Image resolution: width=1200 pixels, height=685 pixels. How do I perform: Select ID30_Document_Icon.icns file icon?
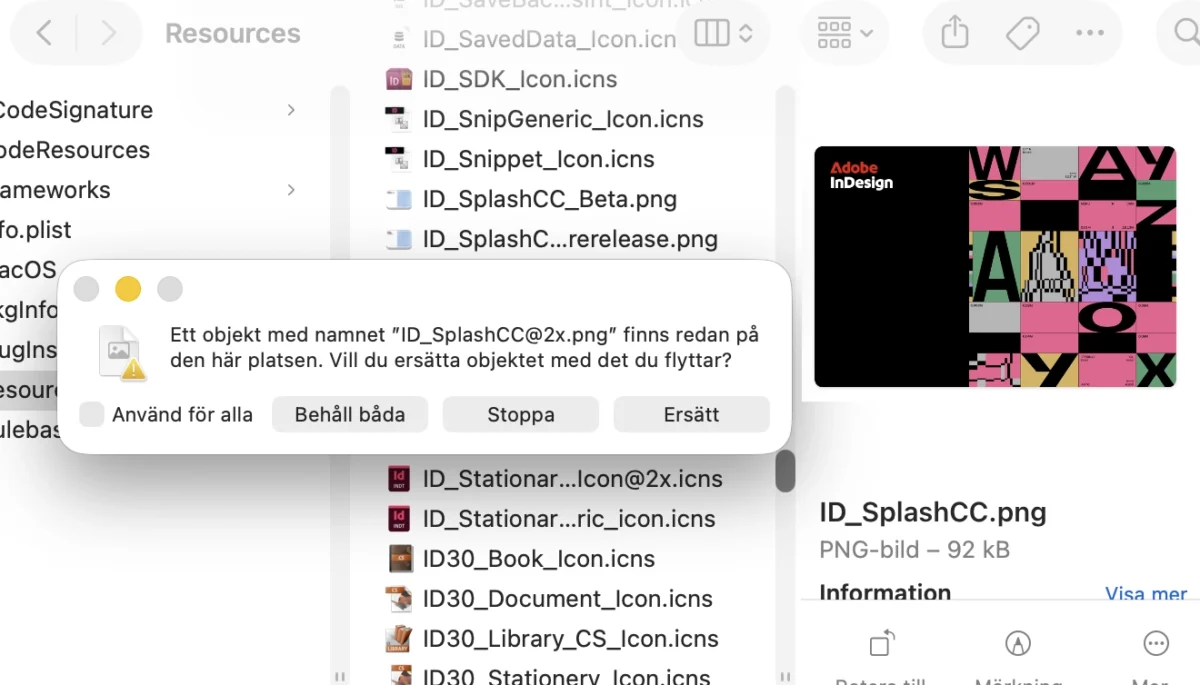[399, 599]
